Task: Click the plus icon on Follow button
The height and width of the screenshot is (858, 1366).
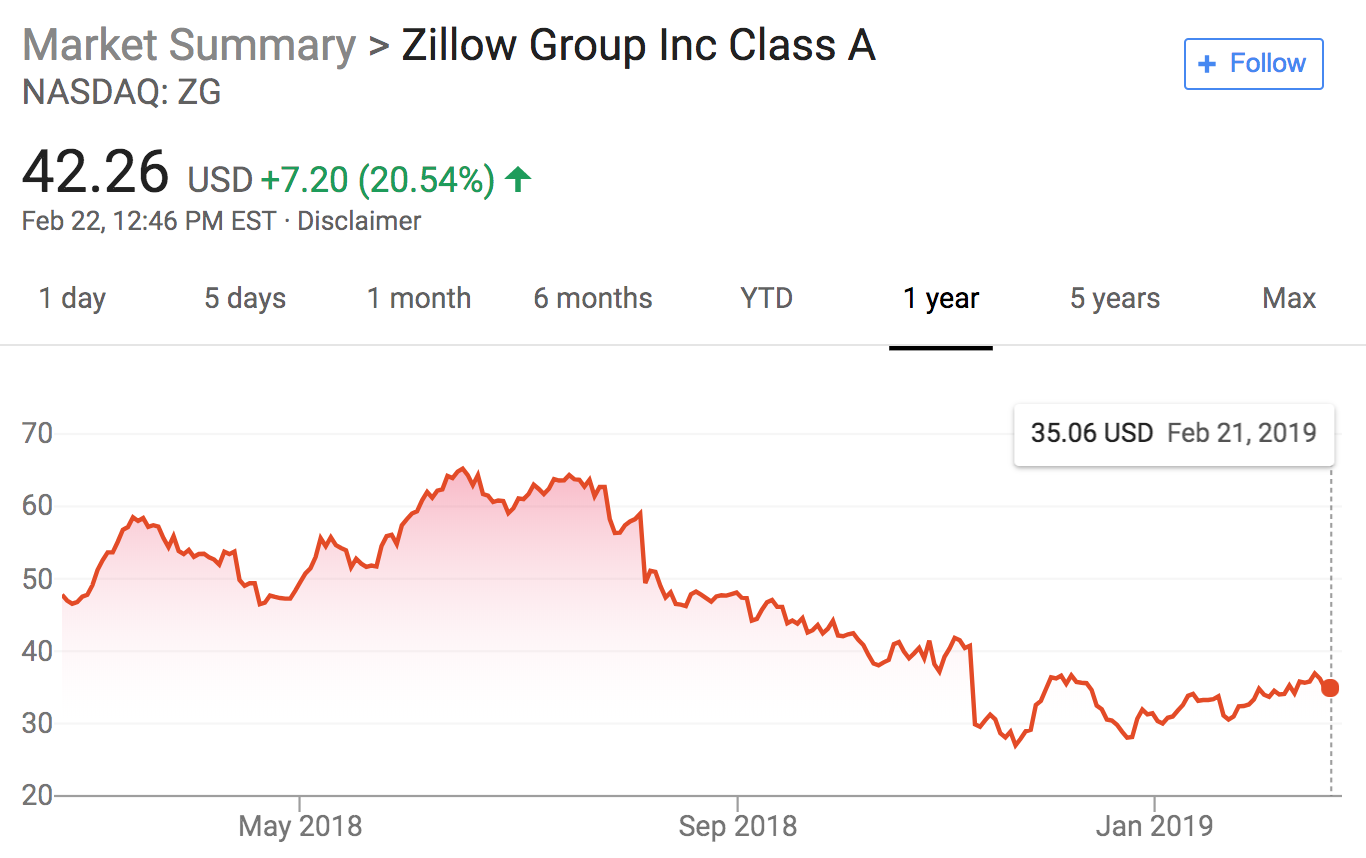Action: (1206, 63)
